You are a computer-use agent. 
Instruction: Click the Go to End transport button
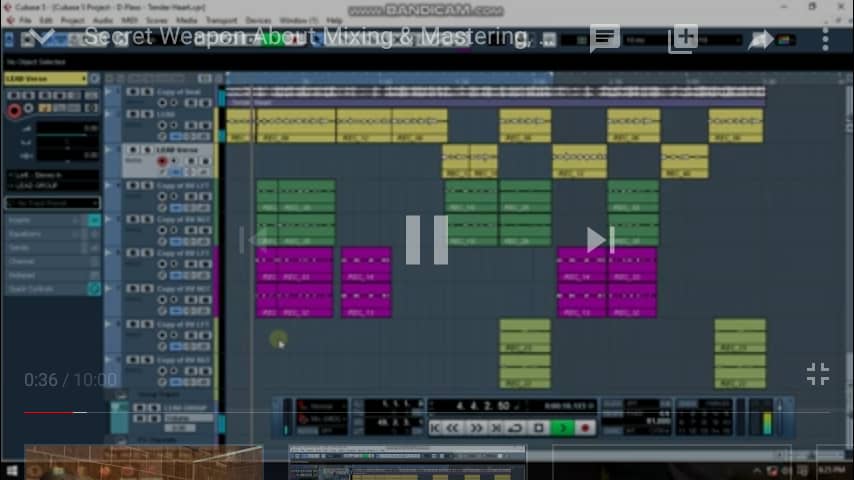coord(496,428)
